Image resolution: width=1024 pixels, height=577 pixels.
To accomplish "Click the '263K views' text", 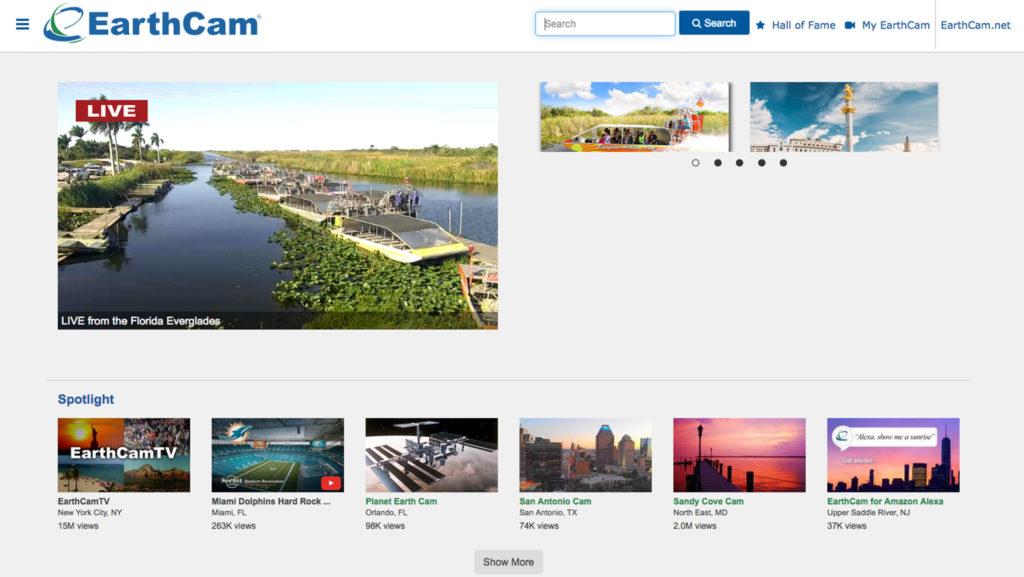I will pyautogui.click(x=234, y=525).
